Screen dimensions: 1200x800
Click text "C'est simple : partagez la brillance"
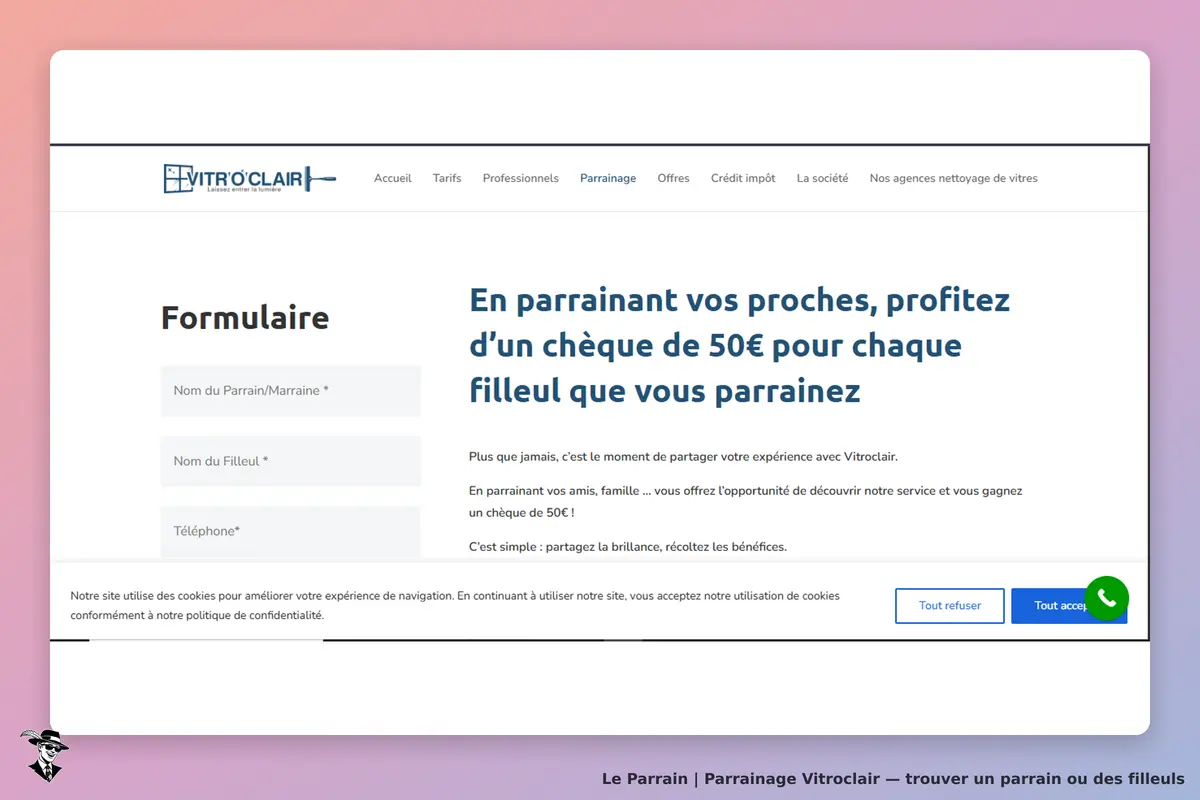pos(628,547)
